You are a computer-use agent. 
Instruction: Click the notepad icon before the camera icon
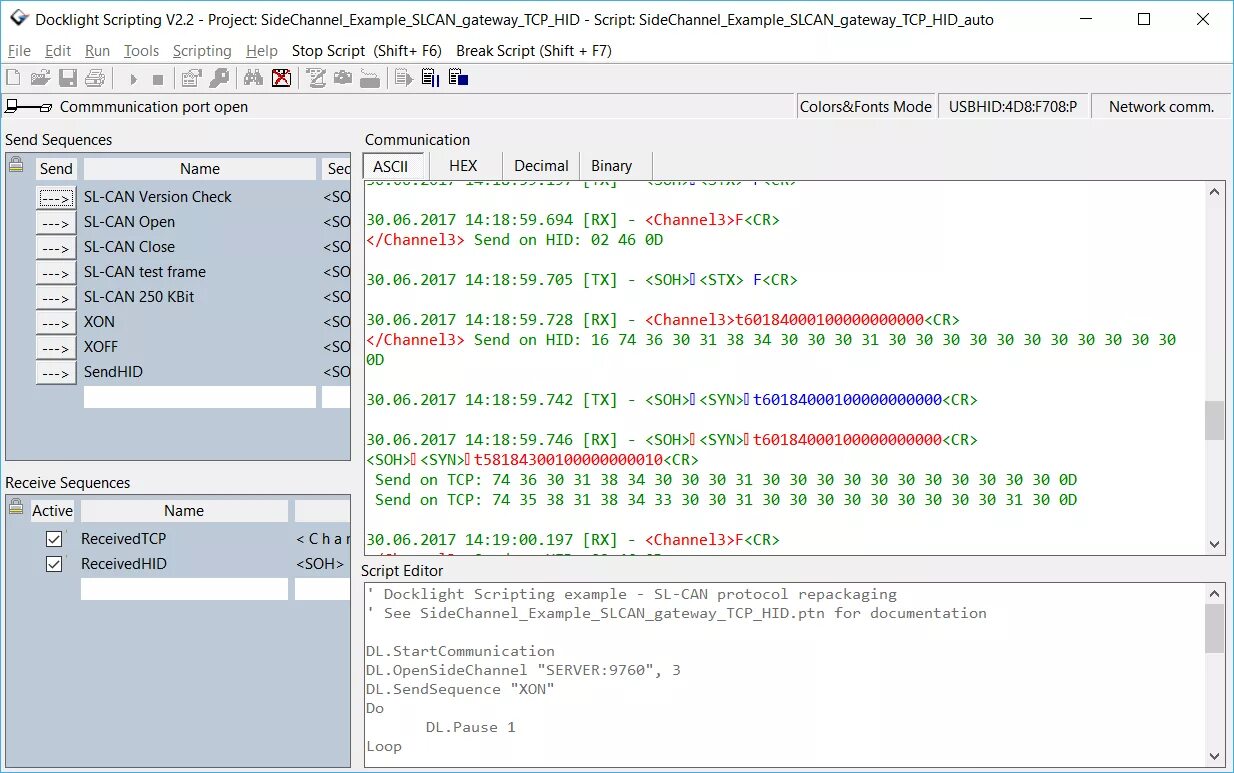(316, 78)
